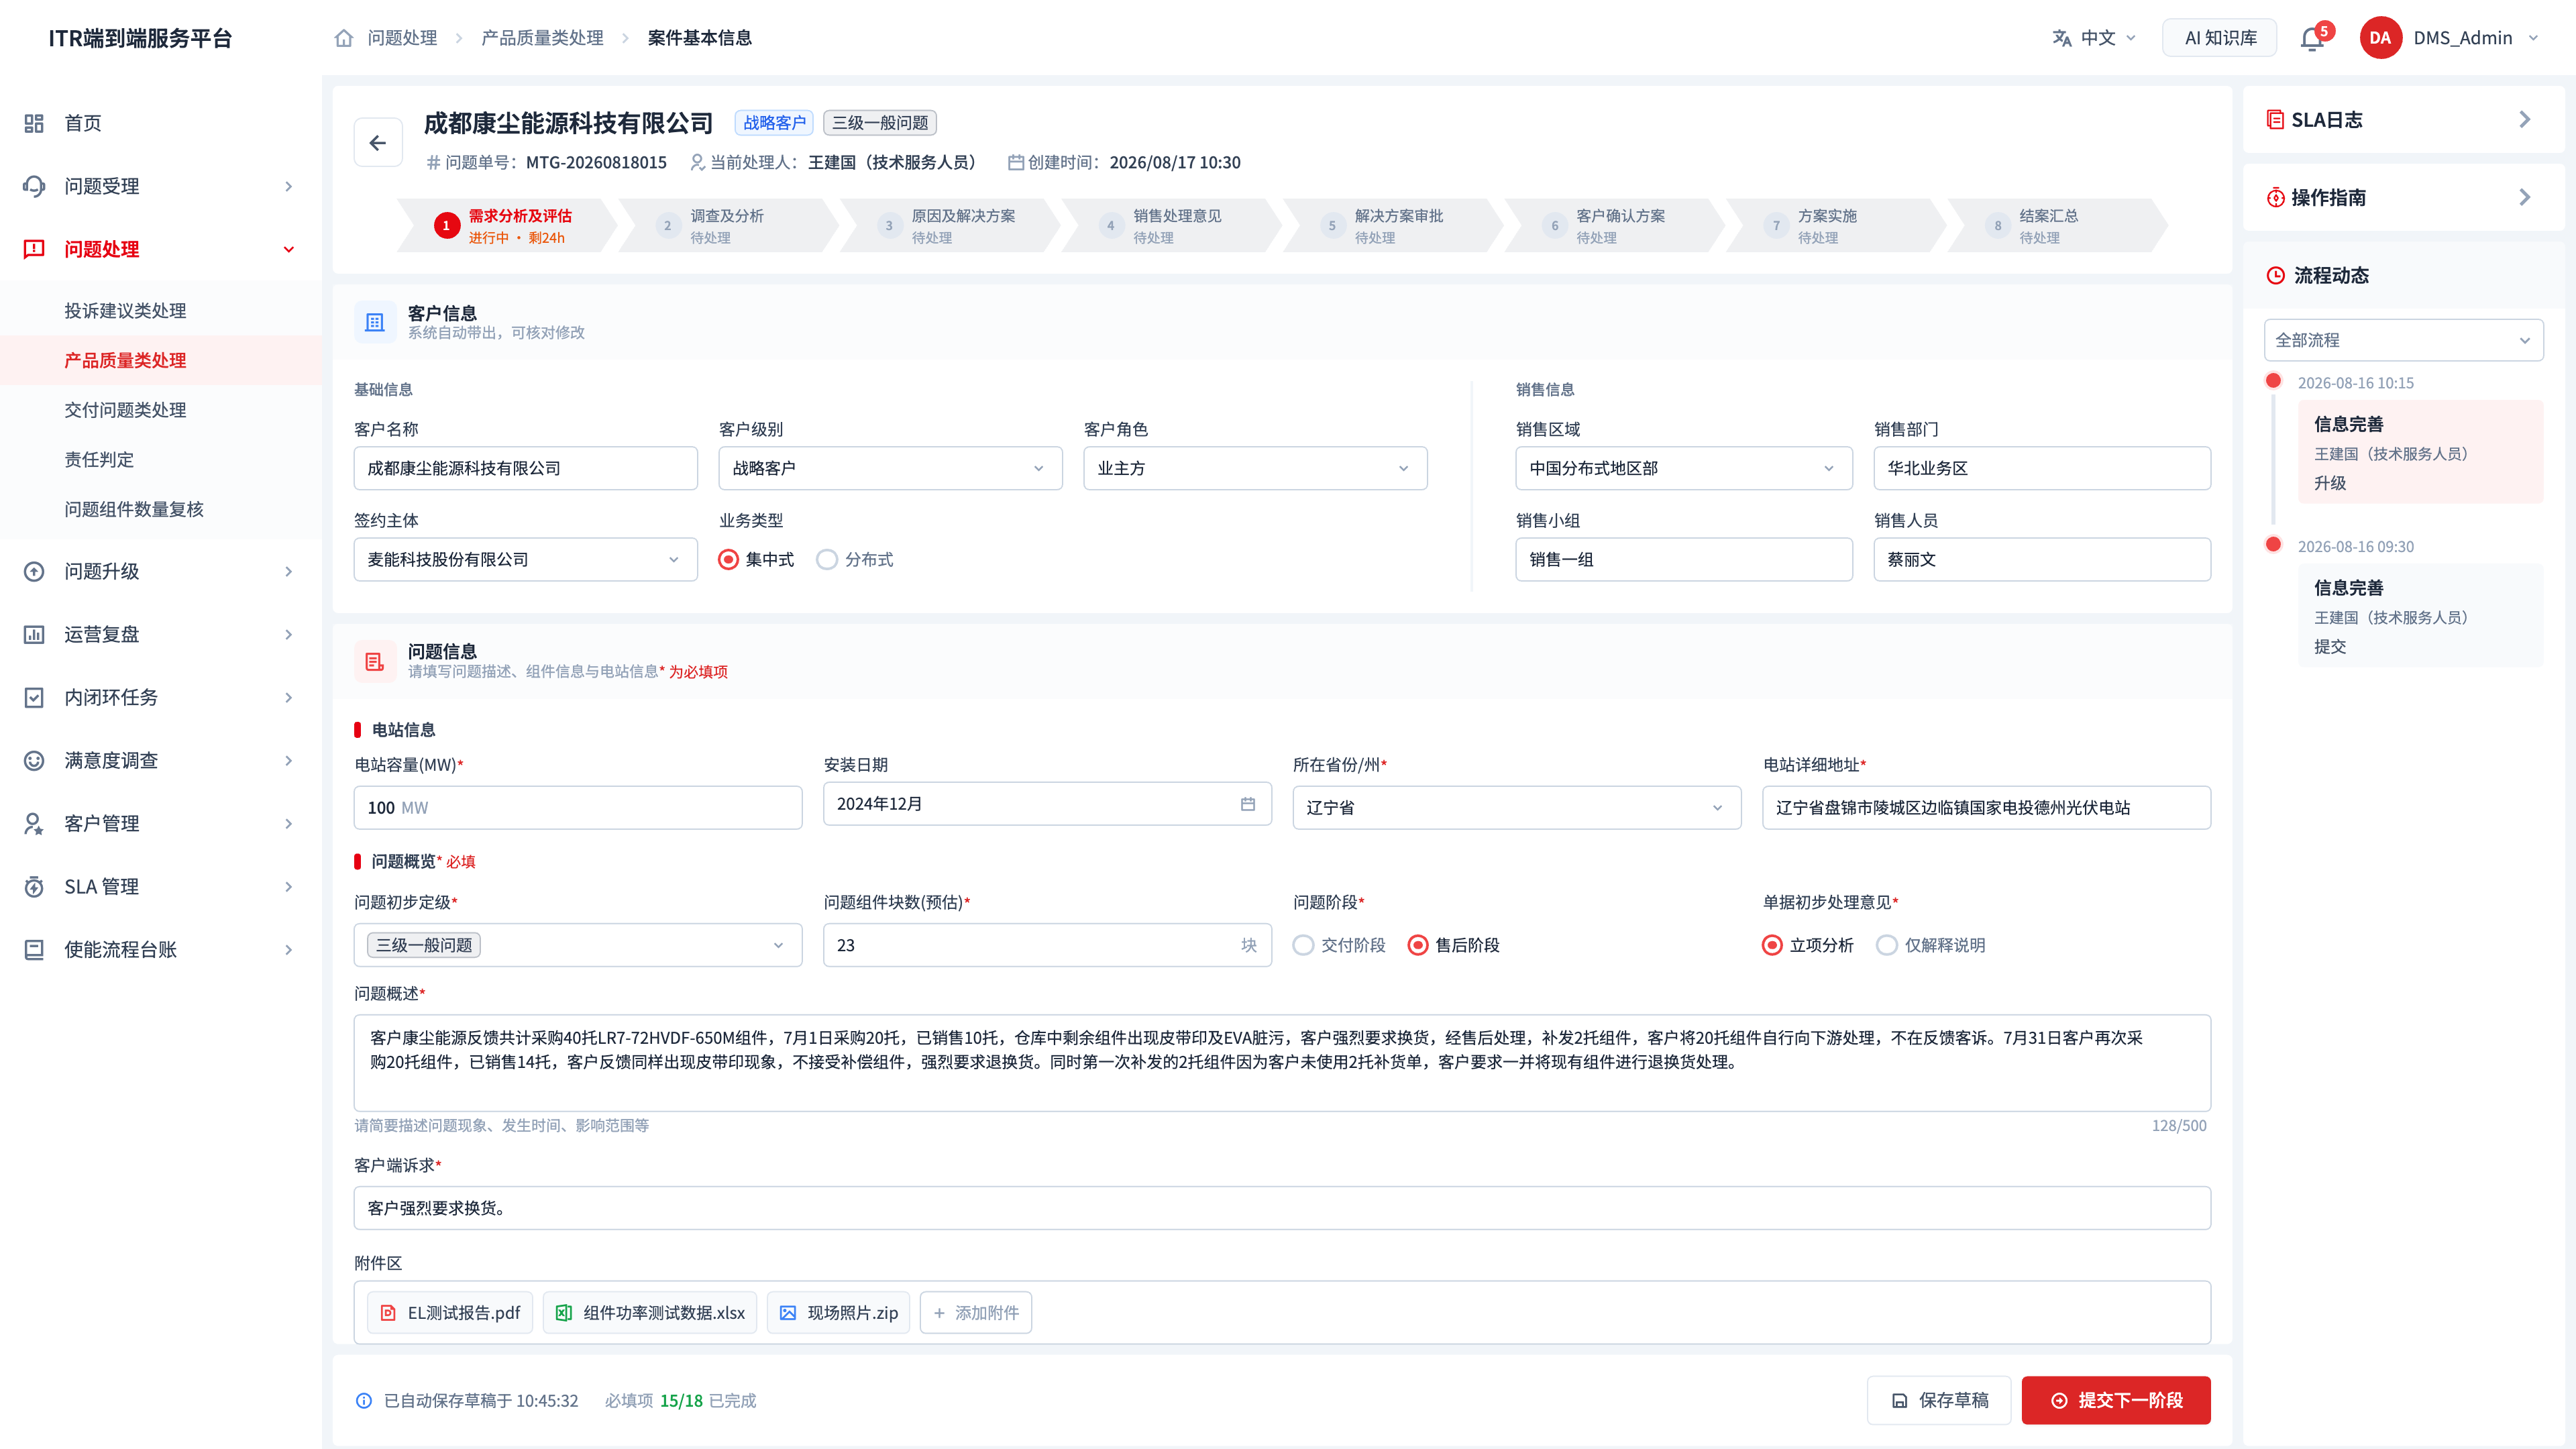Click 提交下一阶段 button
2576x1449 pixels.
click(2116, 1401)
